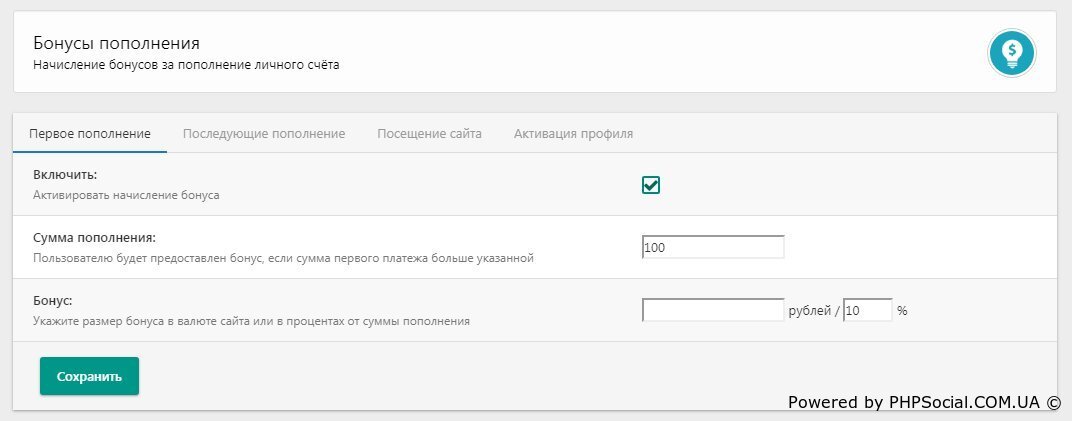Toggle the Включить bonus checkbox

click(x=651, y=185)
